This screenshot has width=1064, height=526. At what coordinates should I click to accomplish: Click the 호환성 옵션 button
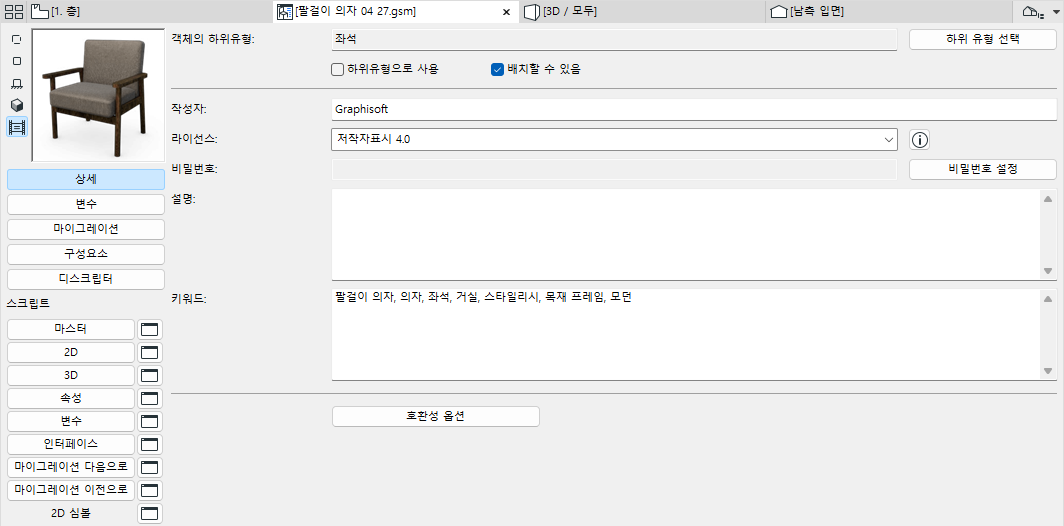[436, 416]
